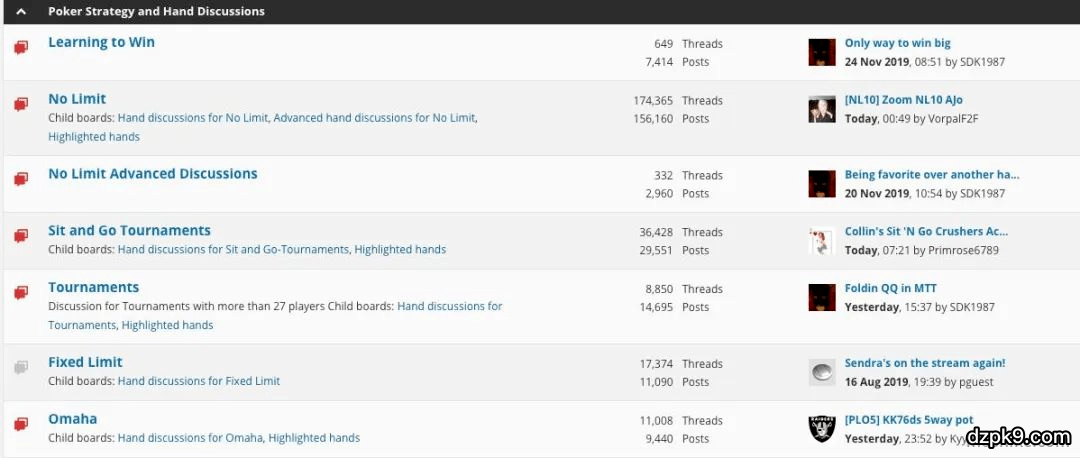Click the red chat icon beside Learning to Win

[x=21, y=47]
